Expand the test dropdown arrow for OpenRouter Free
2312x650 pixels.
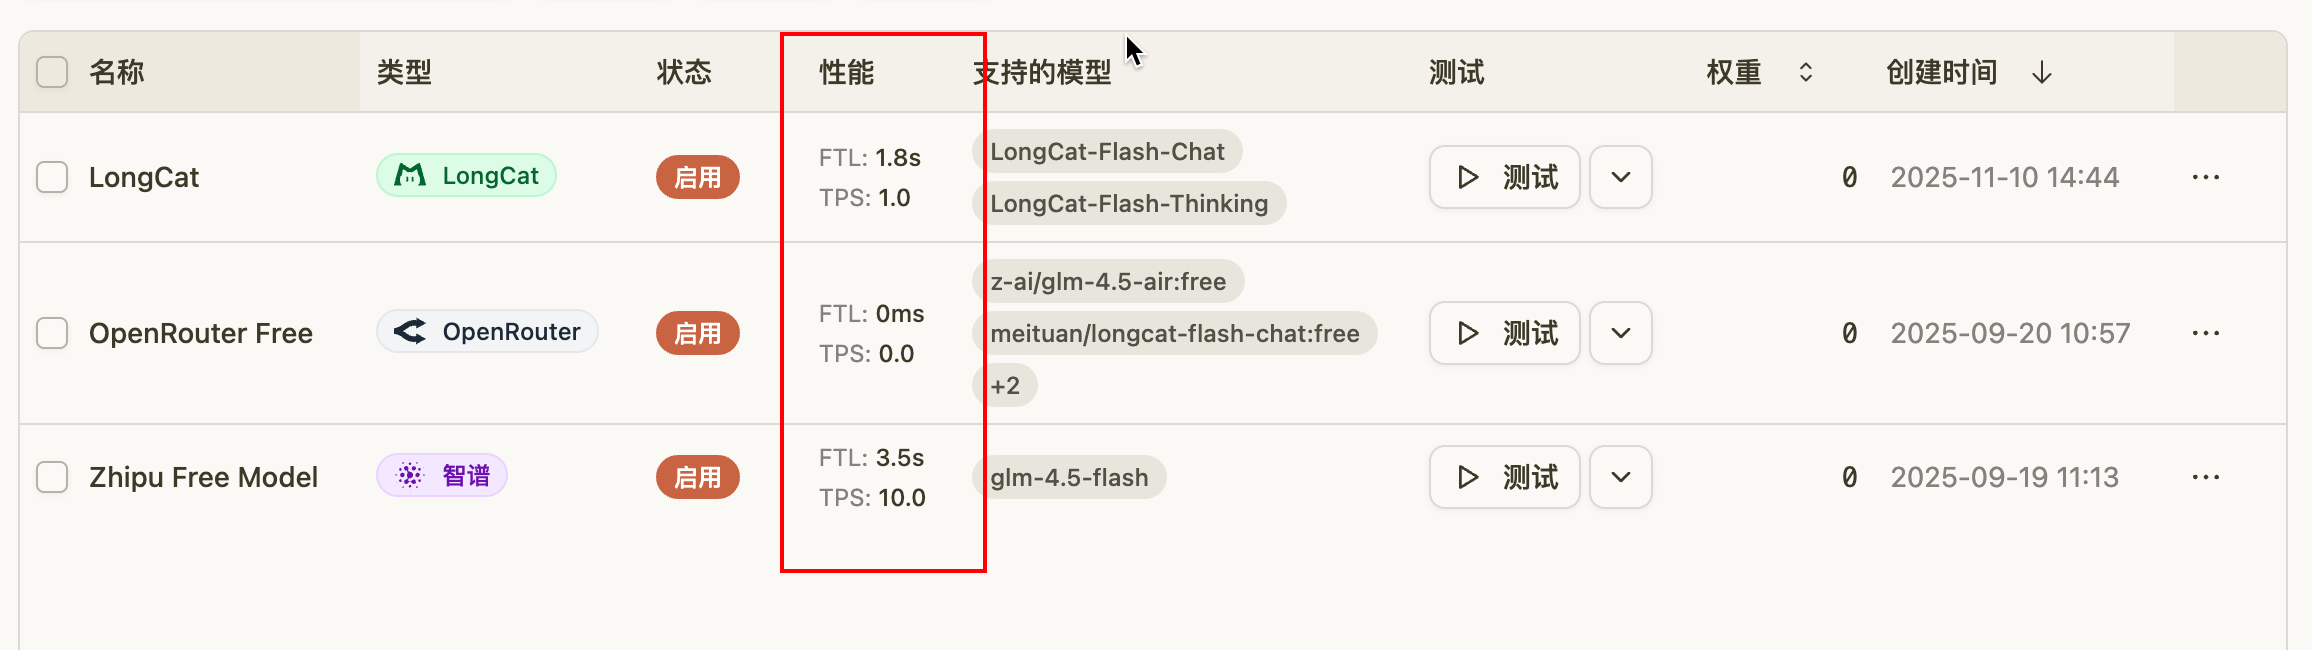click(1621, 333)
